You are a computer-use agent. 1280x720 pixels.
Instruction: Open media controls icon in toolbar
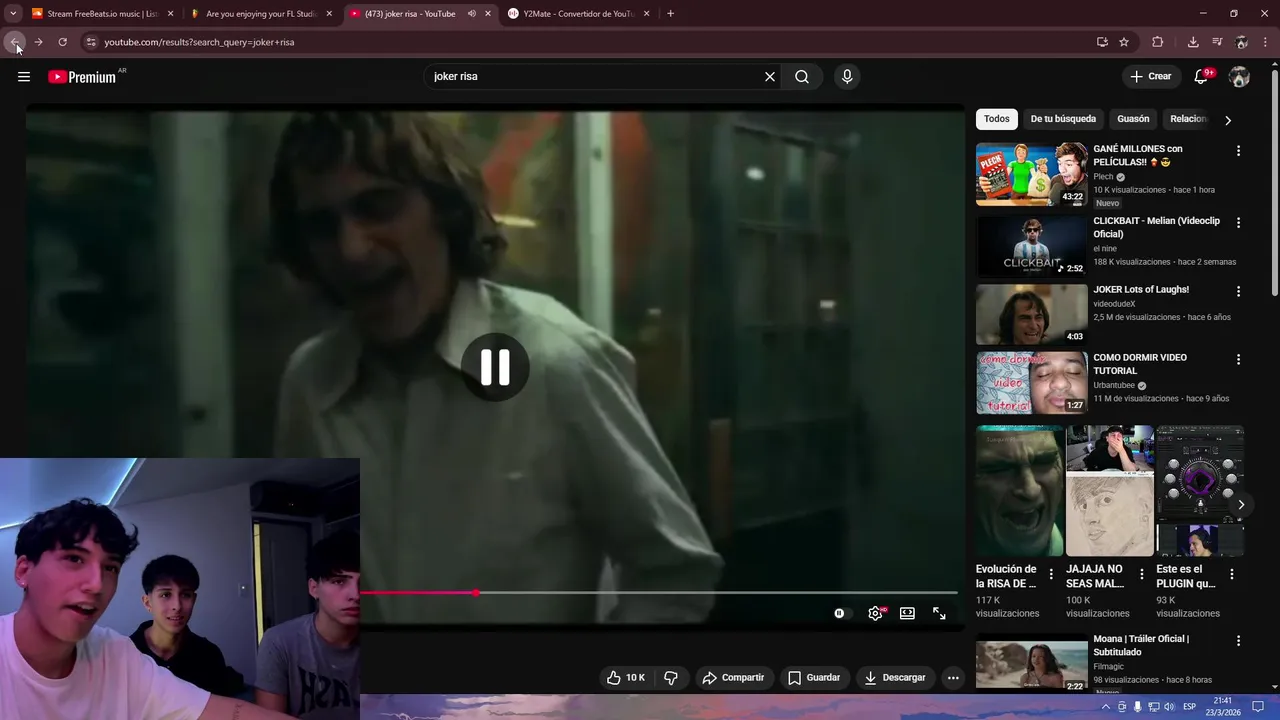(1217, 42)
